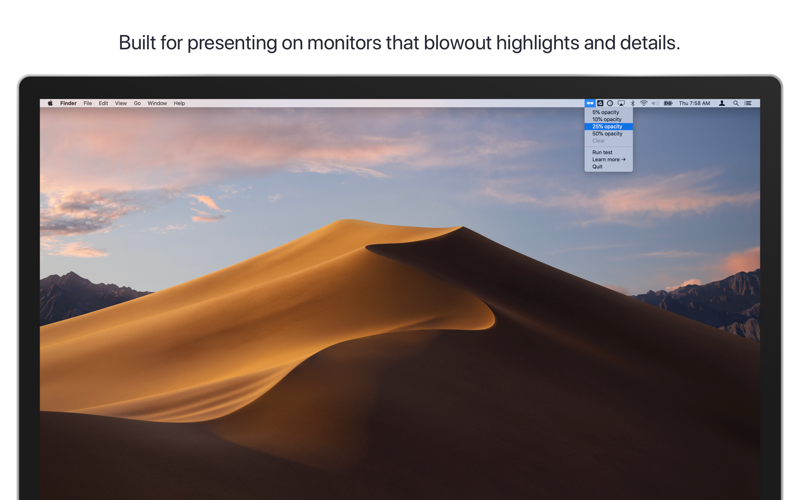Follow the Learn more link
Screen dimensions: 800x500
[609, 160]
